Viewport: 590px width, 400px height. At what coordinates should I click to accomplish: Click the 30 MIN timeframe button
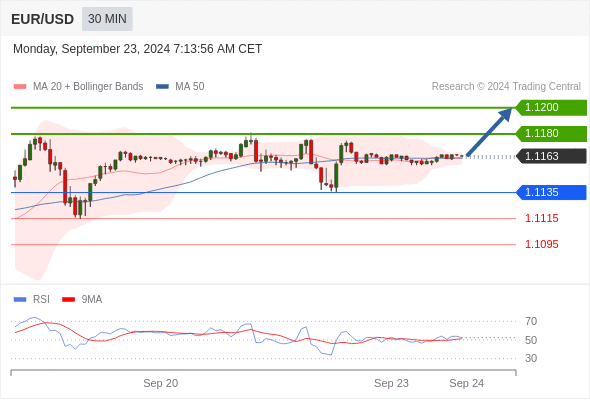coord(107,19)
